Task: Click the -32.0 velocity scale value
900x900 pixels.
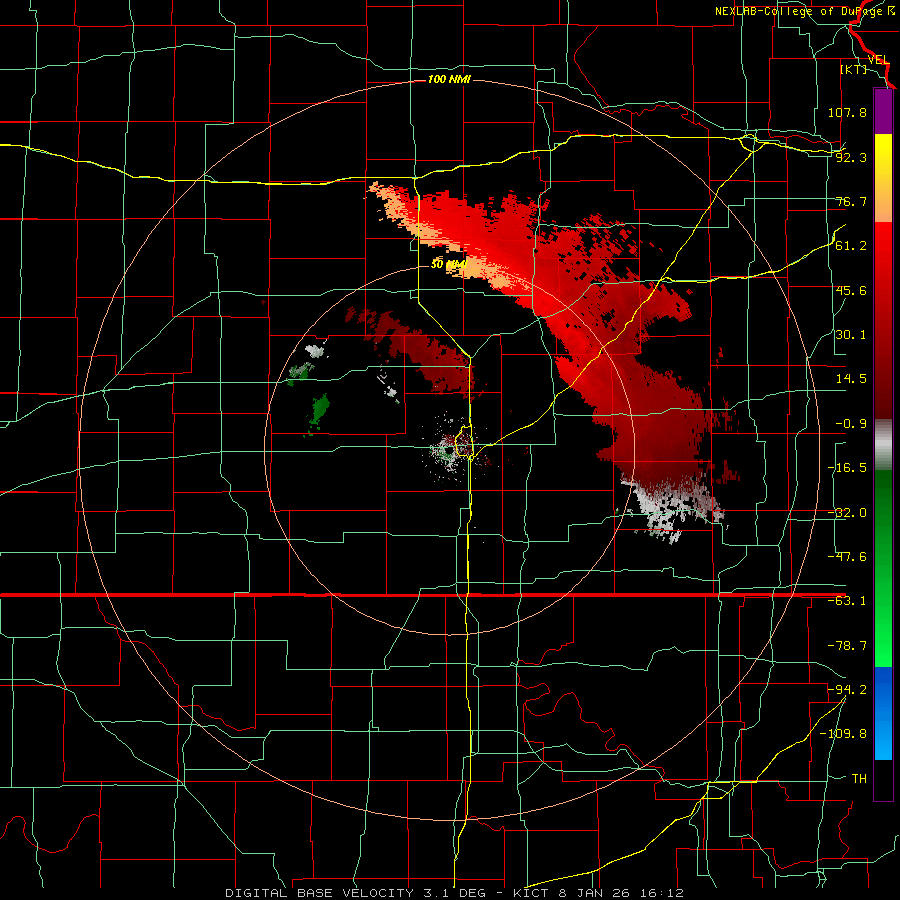Action: click(847, 512)
